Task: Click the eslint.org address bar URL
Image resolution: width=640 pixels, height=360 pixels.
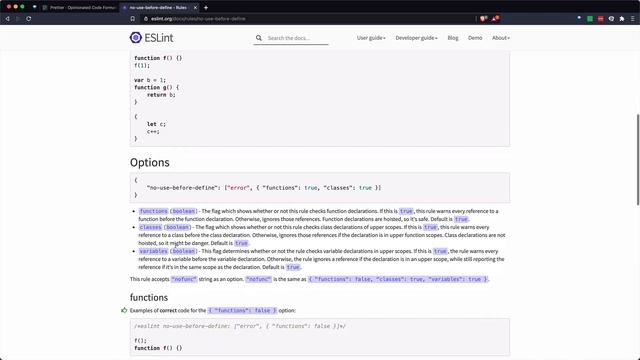Action: pyautogui.click(x=198, y=19)
